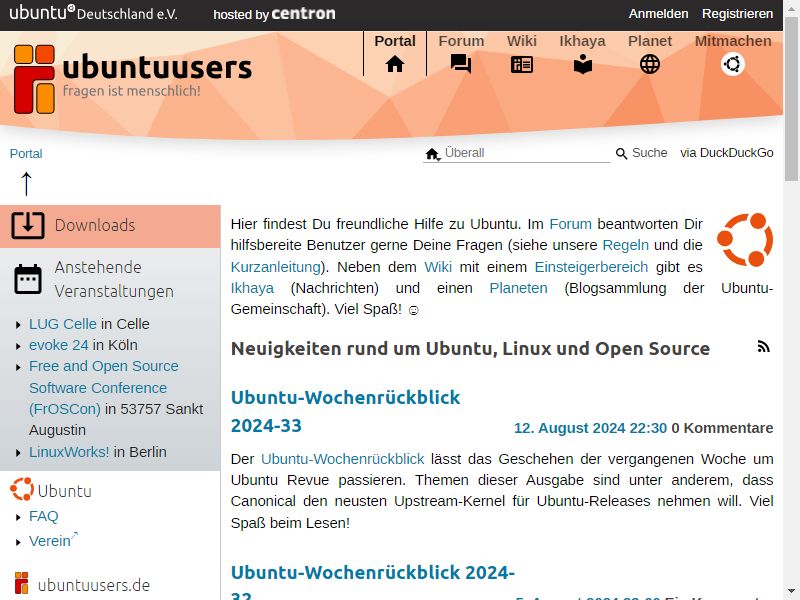This screenshot has width=800, height=600.
Task: Follow the Ikhaya link in intro text
Action: (252, 288)
